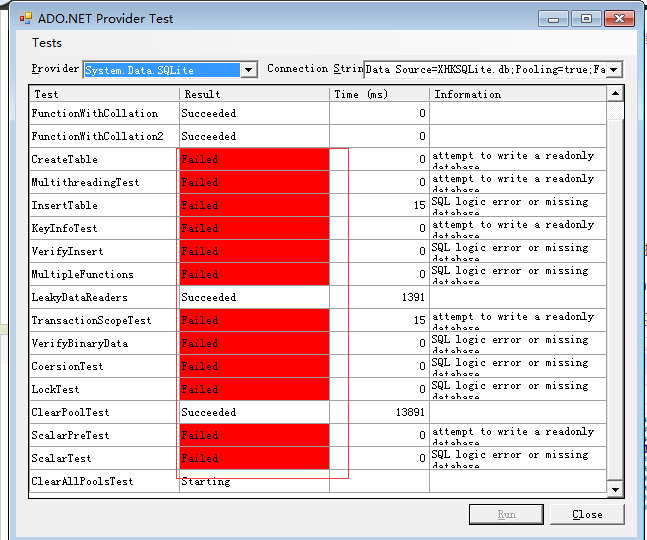The height and width of the screenshot is (540, 647).
Task: Click the 1391 time value
Action: click(x=413, y=297)
